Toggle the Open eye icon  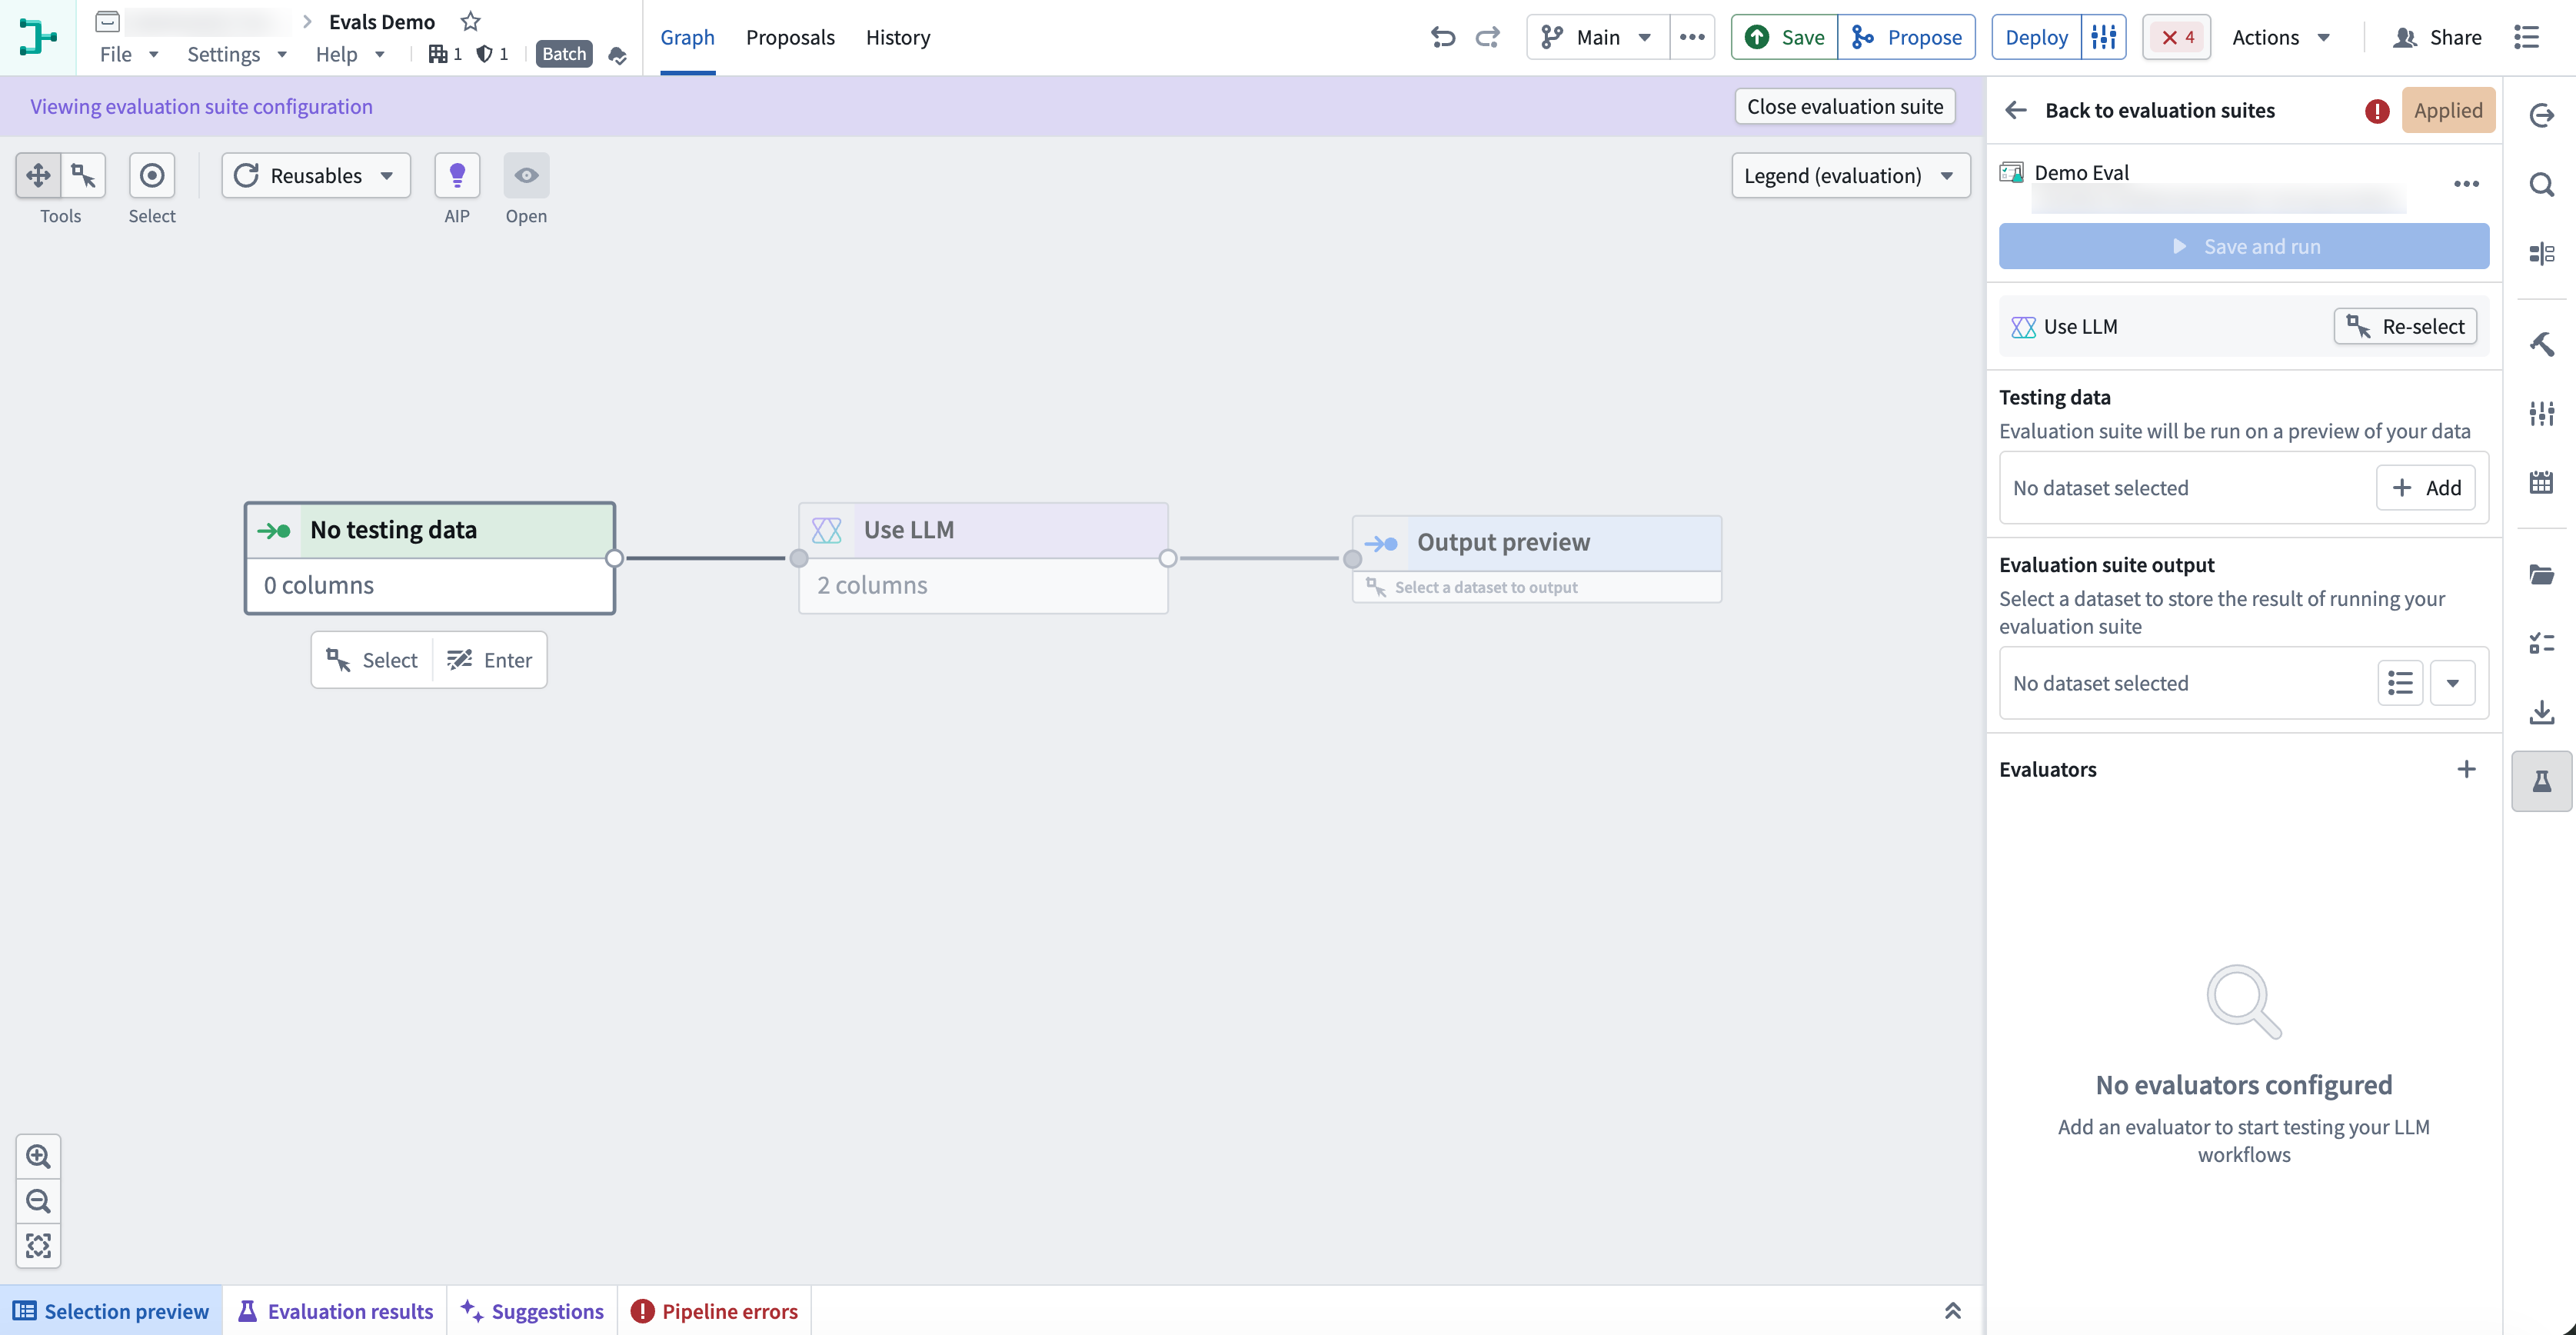pyautogui.click(x=526, y=175)
